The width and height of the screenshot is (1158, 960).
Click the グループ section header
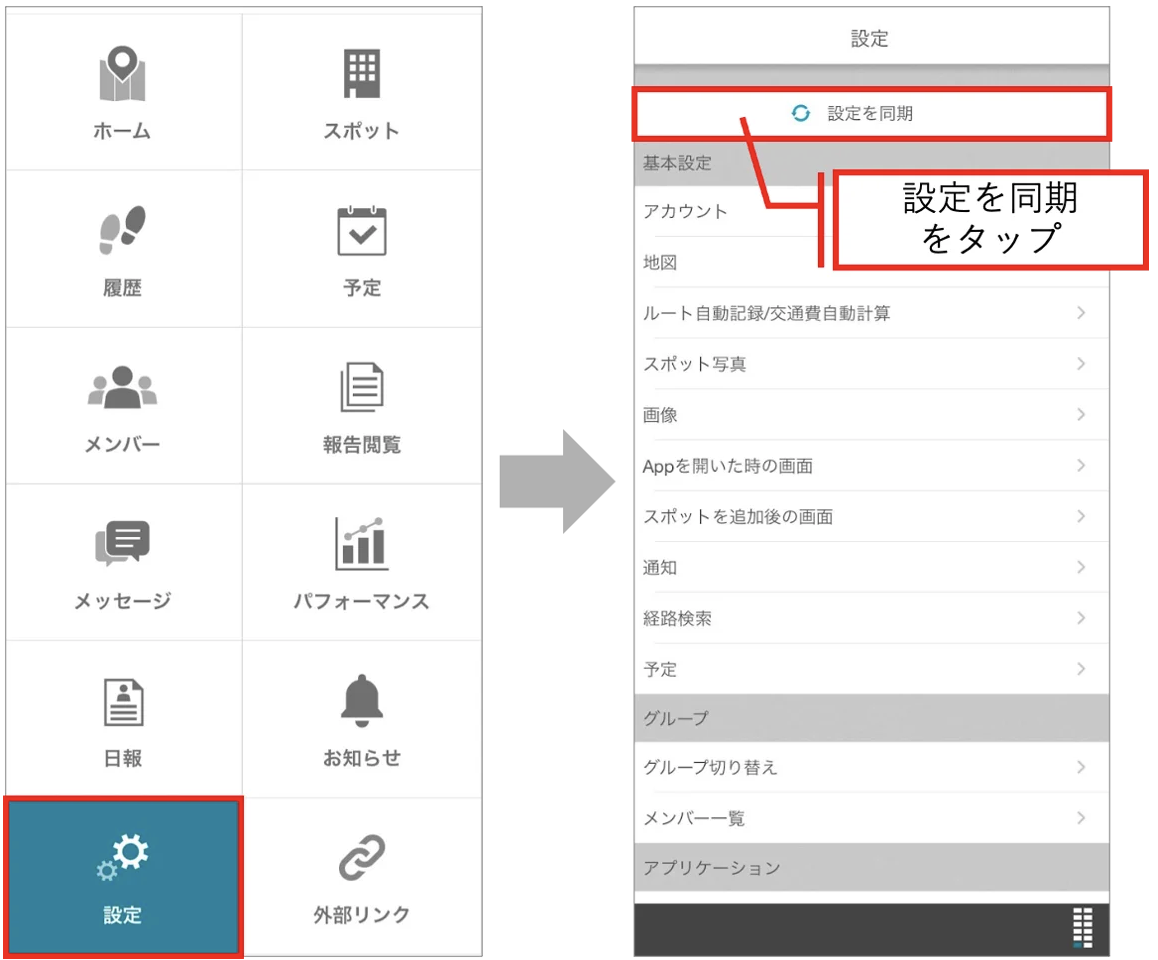871,719
